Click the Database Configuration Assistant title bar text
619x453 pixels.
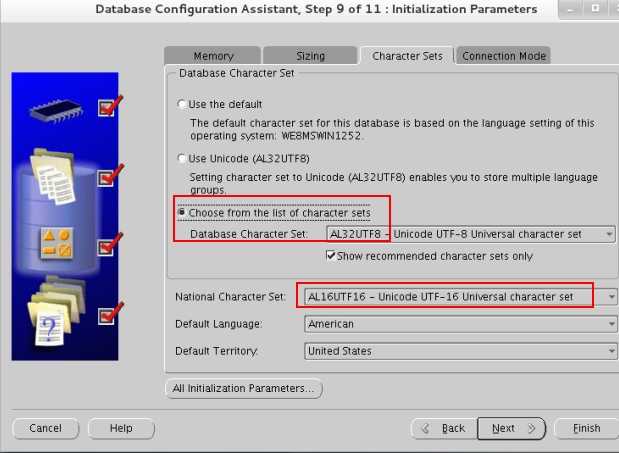tap(316, 9)
